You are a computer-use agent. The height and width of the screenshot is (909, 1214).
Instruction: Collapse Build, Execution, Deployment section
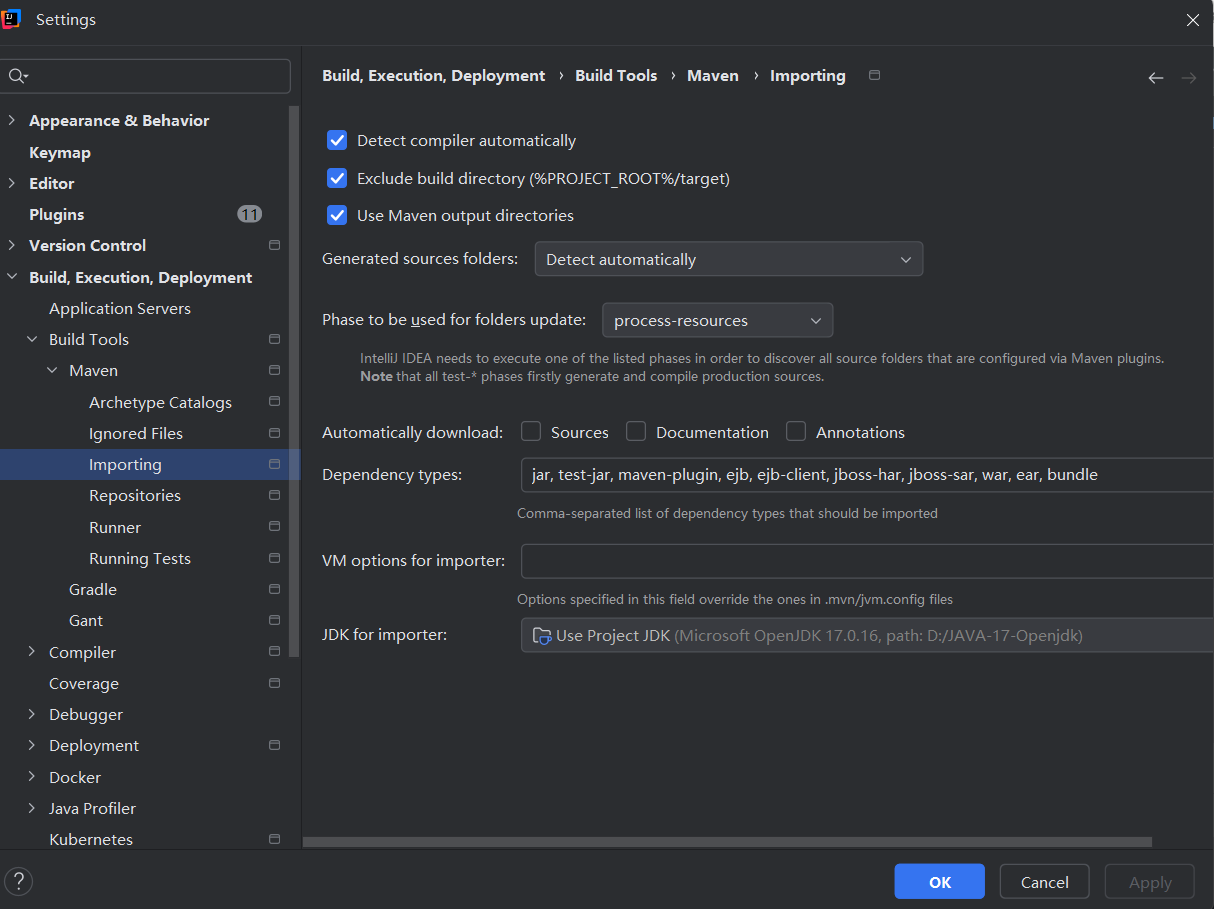coord(12,277)
